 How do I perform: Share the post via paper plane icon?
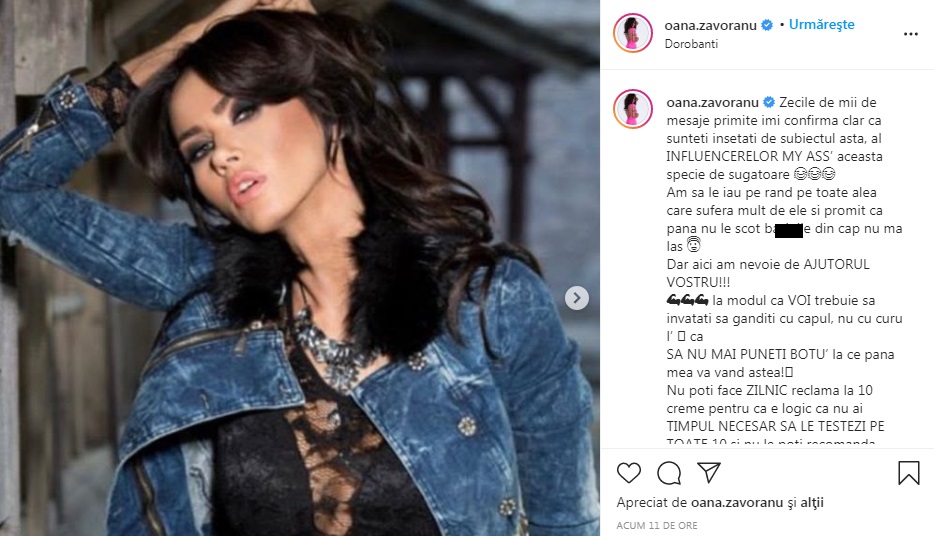click(709, 472)
